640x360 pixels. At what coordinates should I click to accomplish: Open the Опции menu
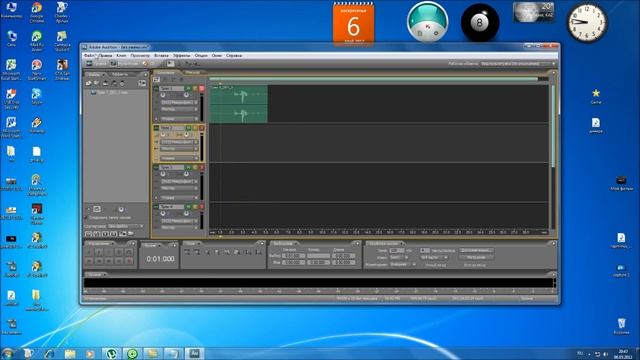[201, 56]
